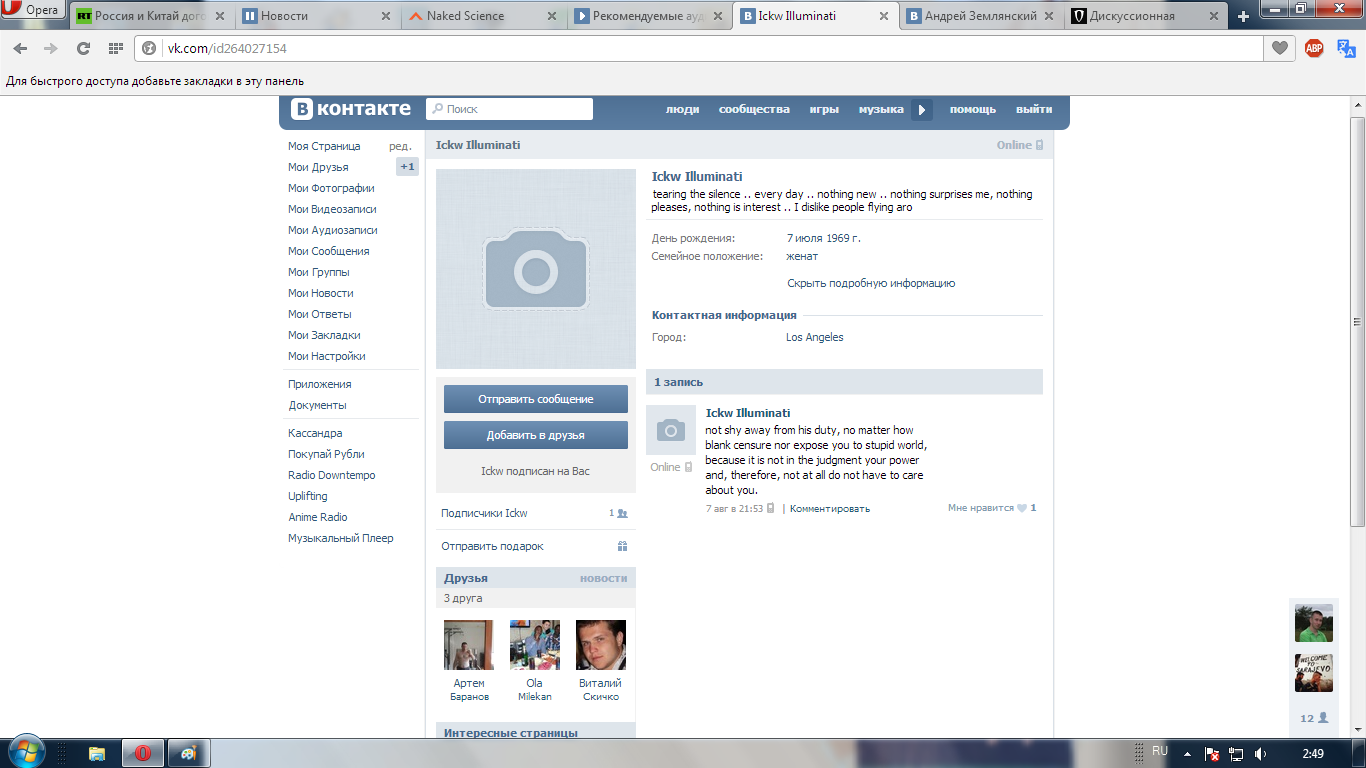1366x768 pixels.
Task: Open the Windows Start menu
Action: tap(25, 752)
